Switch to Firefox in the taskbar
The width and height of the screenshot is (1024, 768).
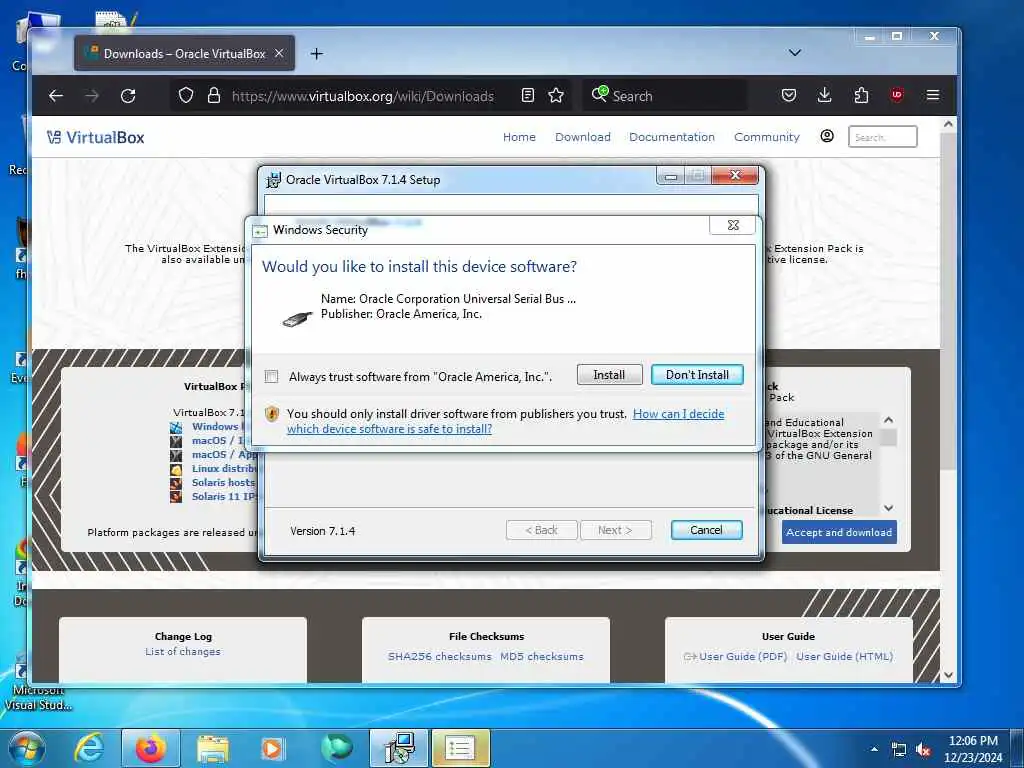(x=151, y=748)
